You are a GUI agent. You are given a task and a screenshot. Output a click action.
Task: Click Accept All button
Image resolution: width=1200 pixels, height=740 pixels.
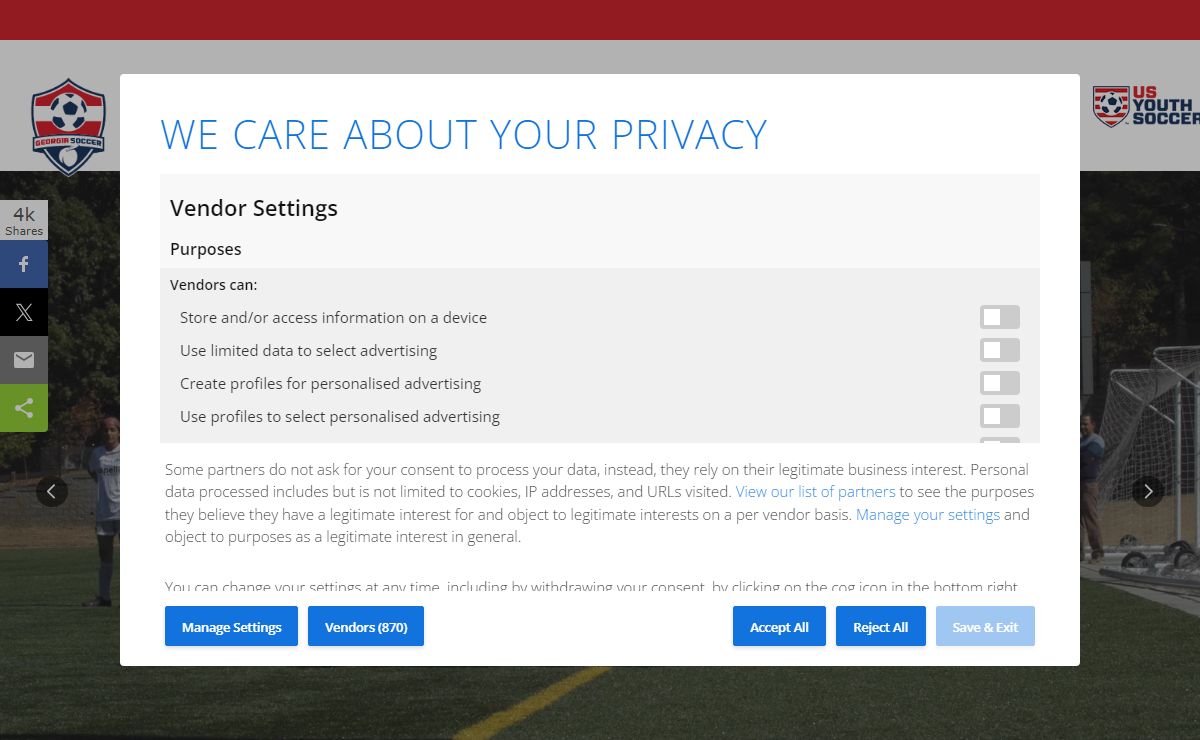point(779,626)
